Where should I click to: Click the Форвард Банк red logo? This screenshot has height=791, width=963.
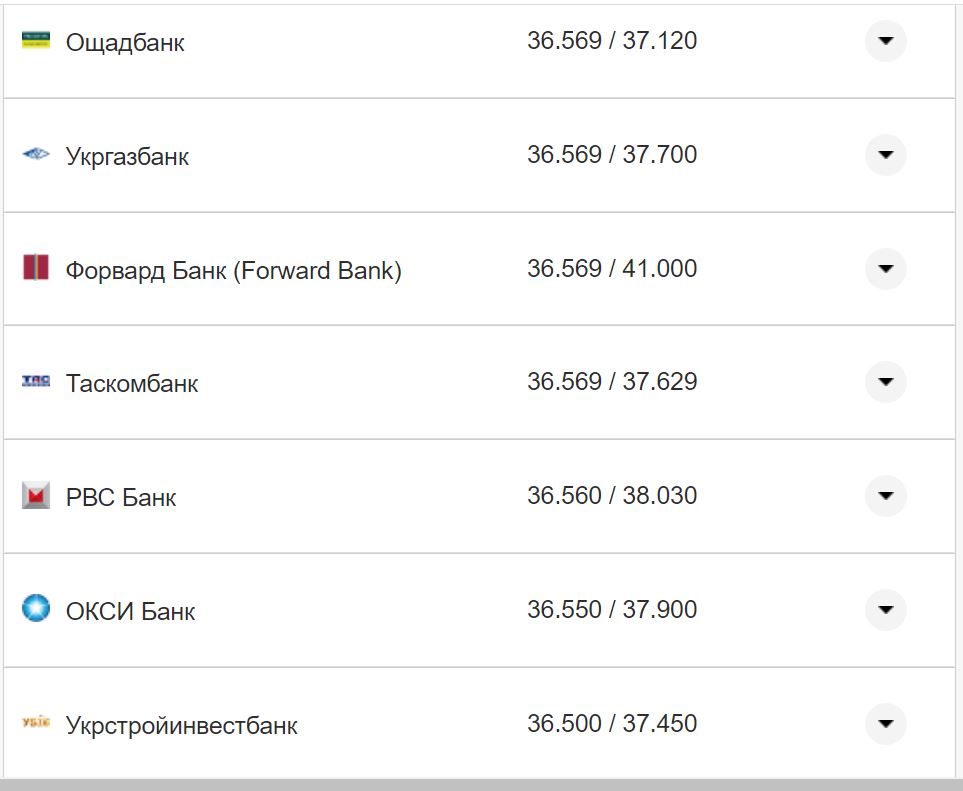[x=36, y=268]
